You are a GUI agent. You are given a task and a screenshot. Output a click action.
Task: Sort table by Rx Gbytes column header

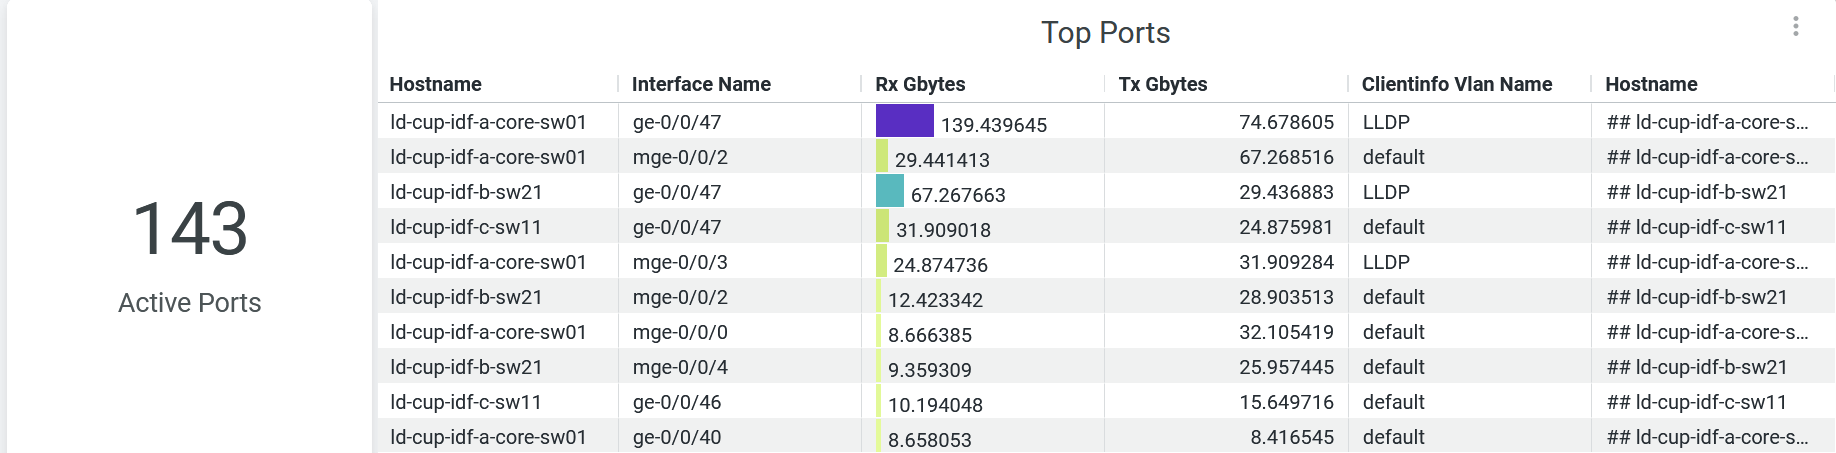[x=920, y=84]
